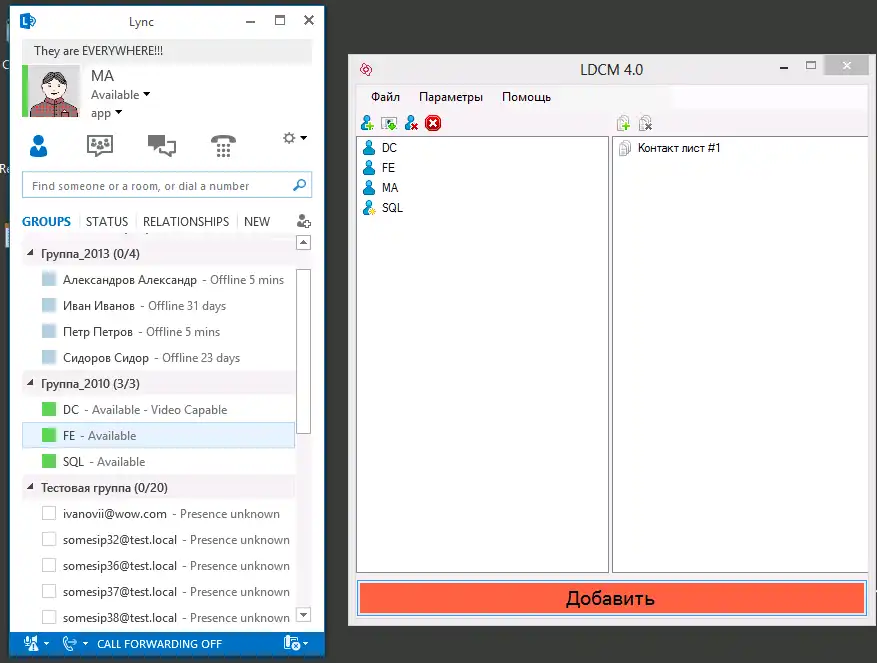Open Lync persistent chat rooms icon
This screenshot has width=877, height=663.
click(100, 145)
